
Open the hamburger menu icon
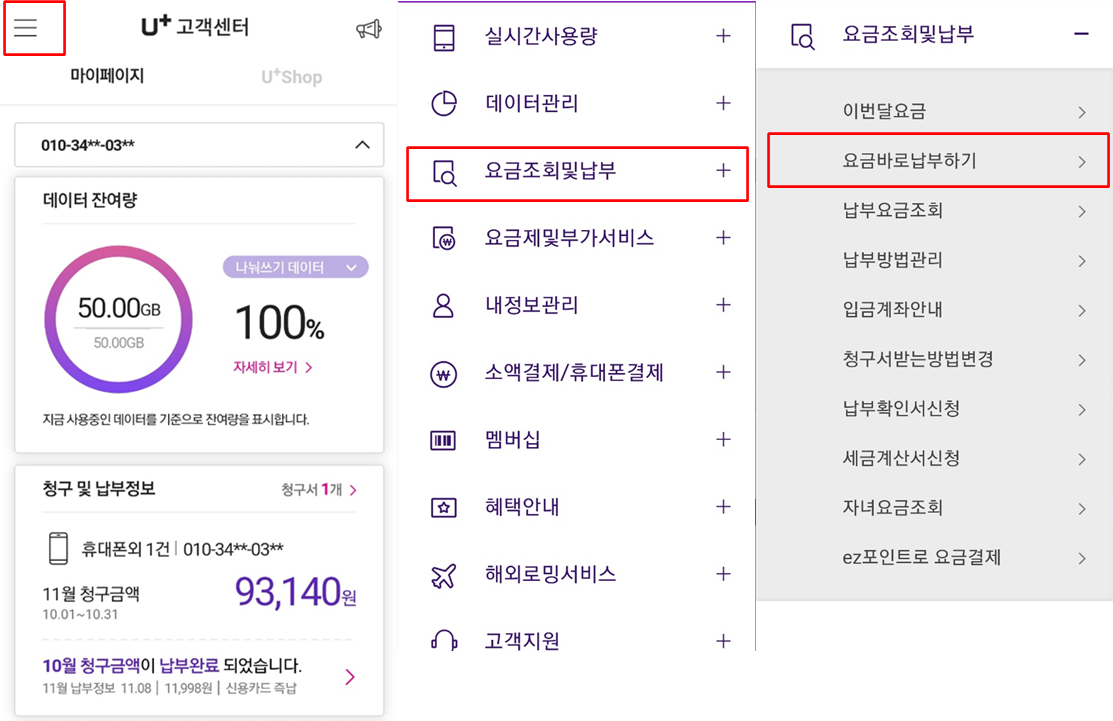point(26,28)
